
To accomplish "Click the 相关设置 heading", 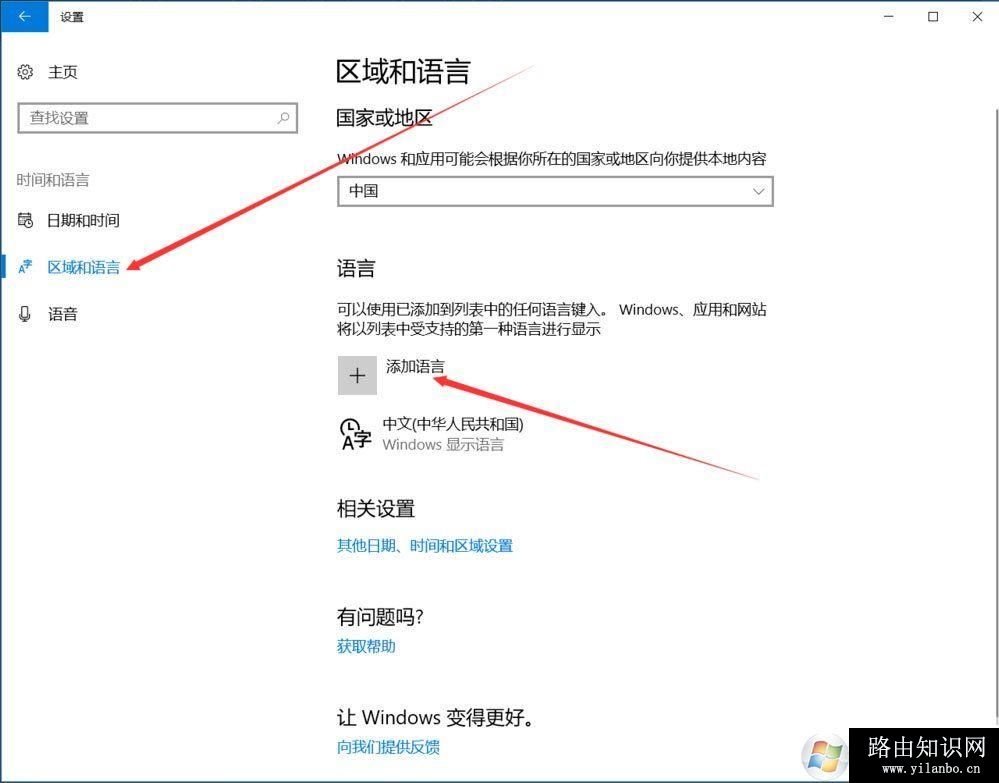I will pos(376,508).
